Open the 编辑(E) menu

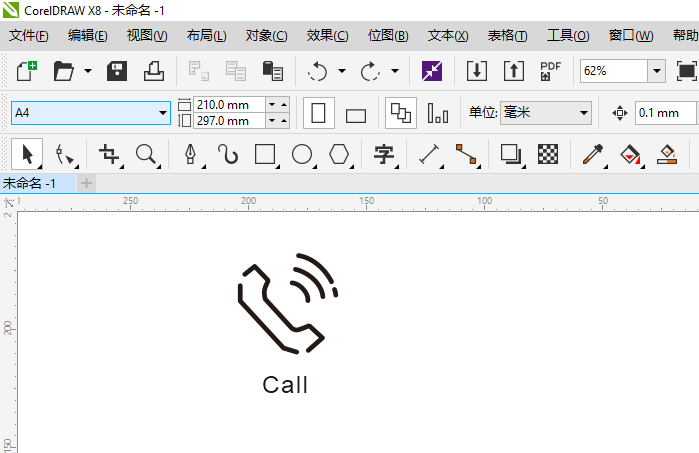tap(87, 35)
